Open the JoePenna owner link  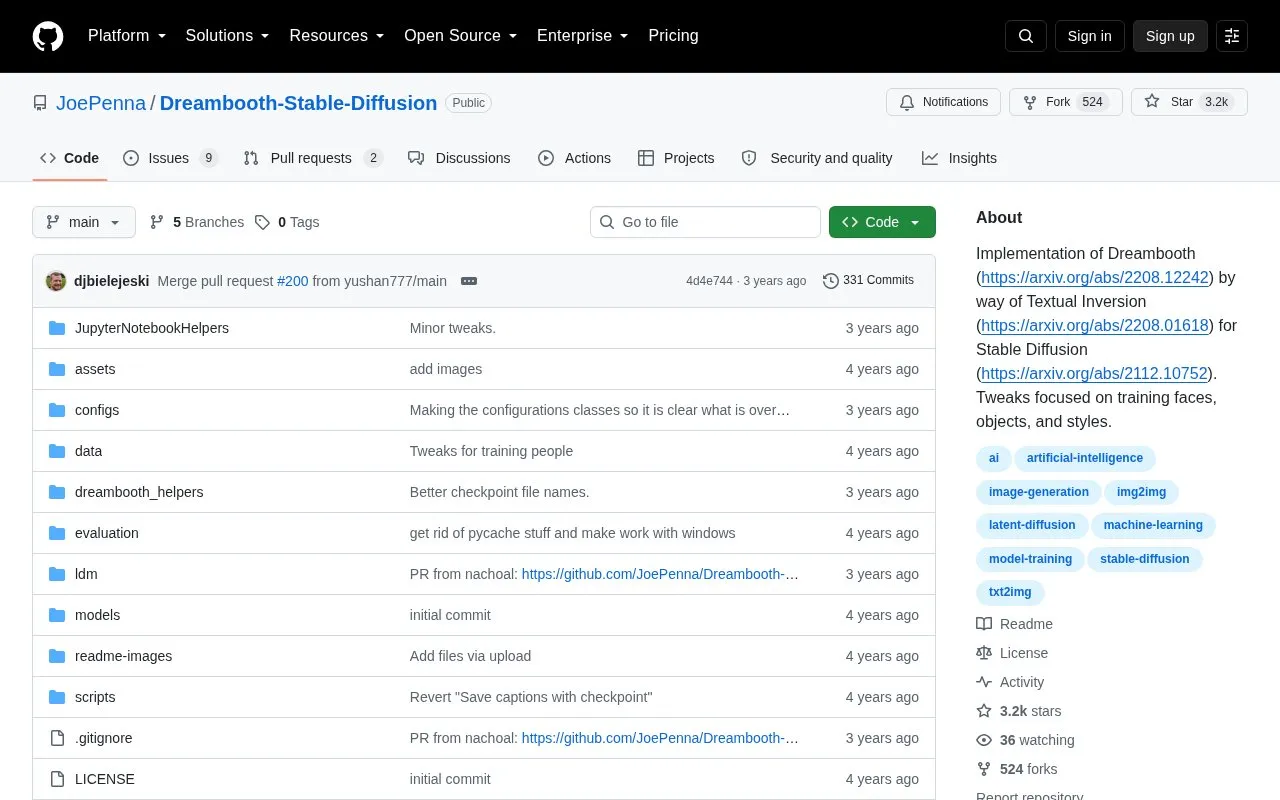(x=101, y=103)
